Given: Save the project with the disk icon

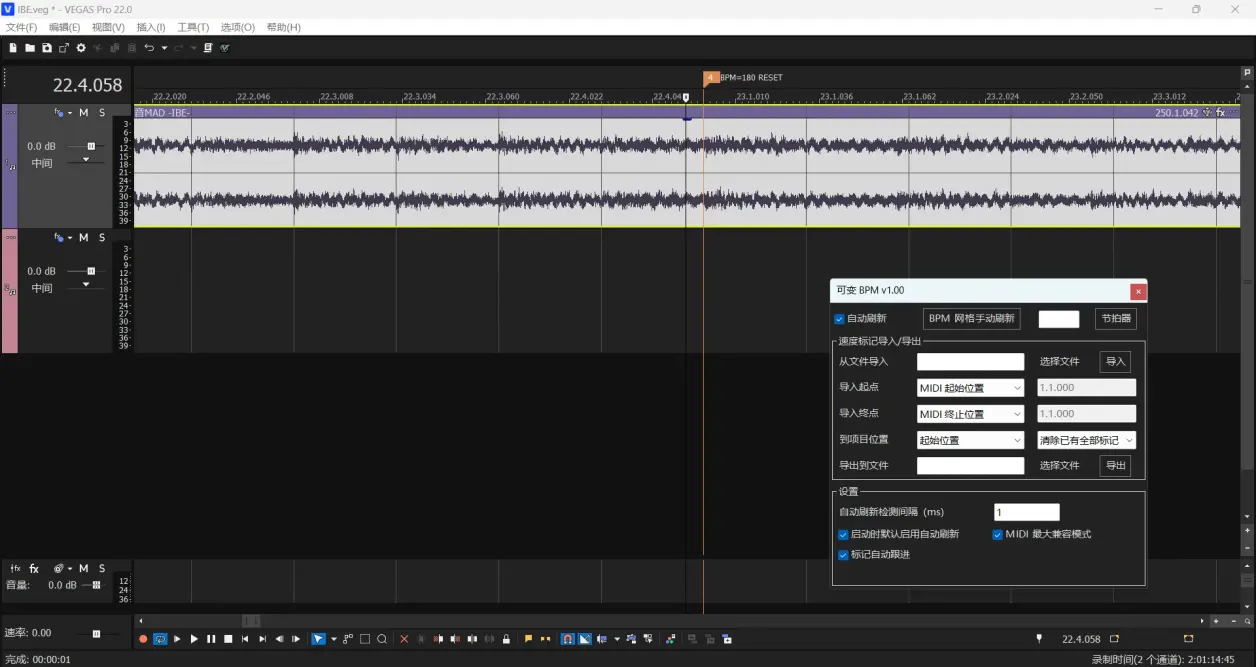Looking at the screenshot, I should click(x=47, y=48).
